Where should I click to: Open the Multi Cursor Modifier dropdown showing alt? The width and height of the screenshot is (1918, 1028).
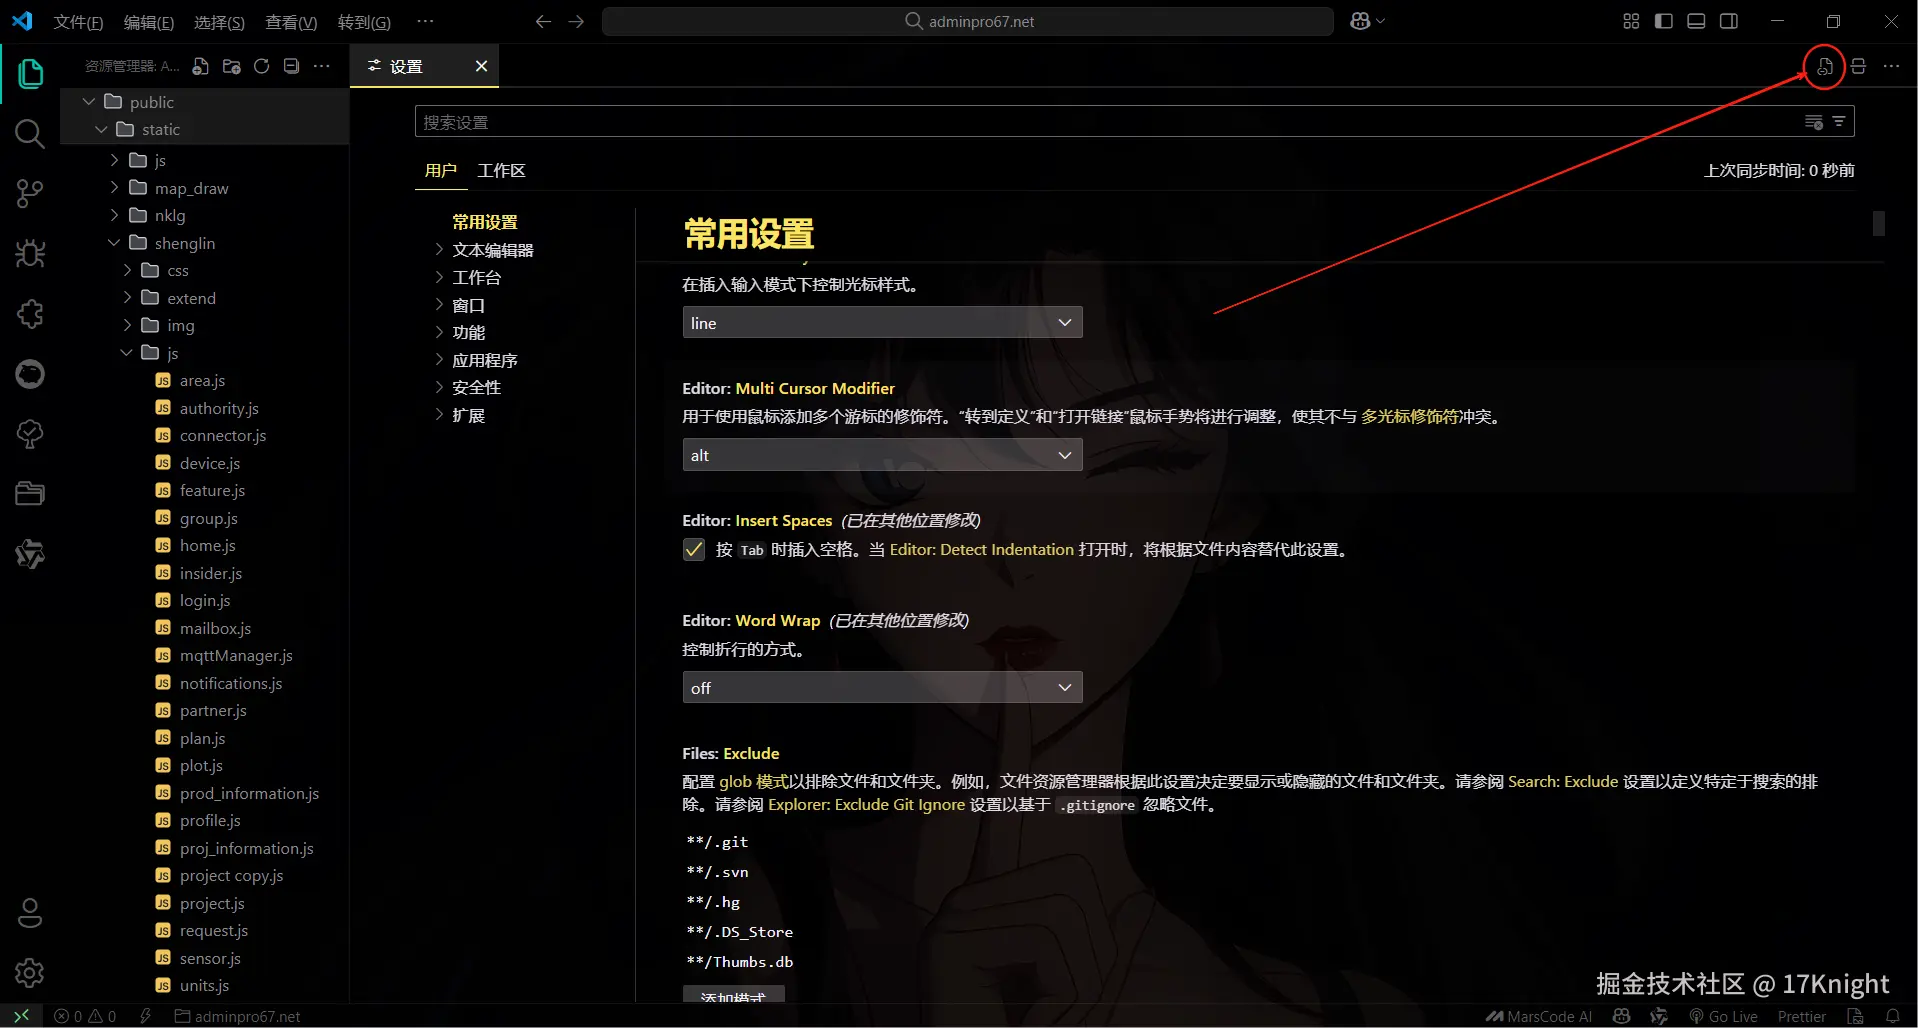pos(881,454)
